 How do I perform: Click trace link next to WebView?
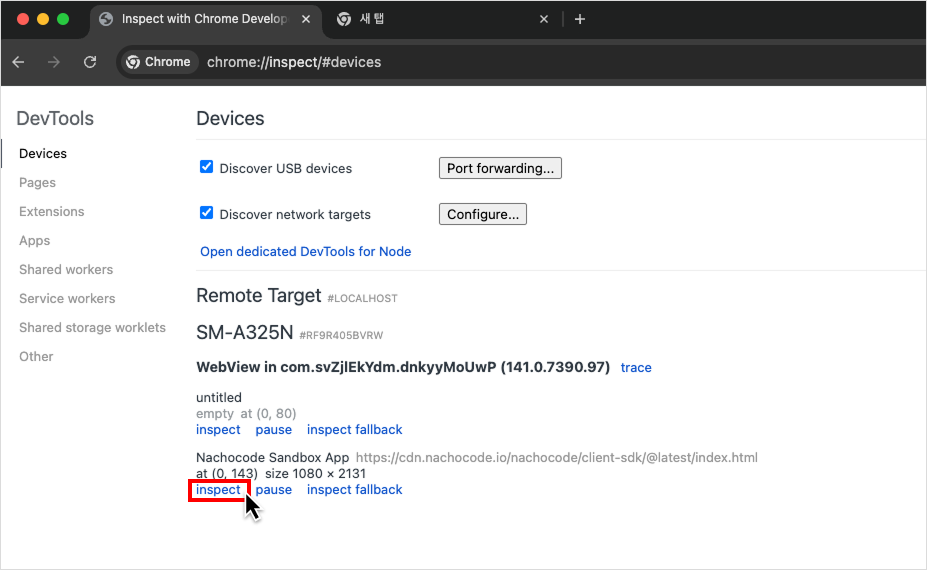[636, 367]
